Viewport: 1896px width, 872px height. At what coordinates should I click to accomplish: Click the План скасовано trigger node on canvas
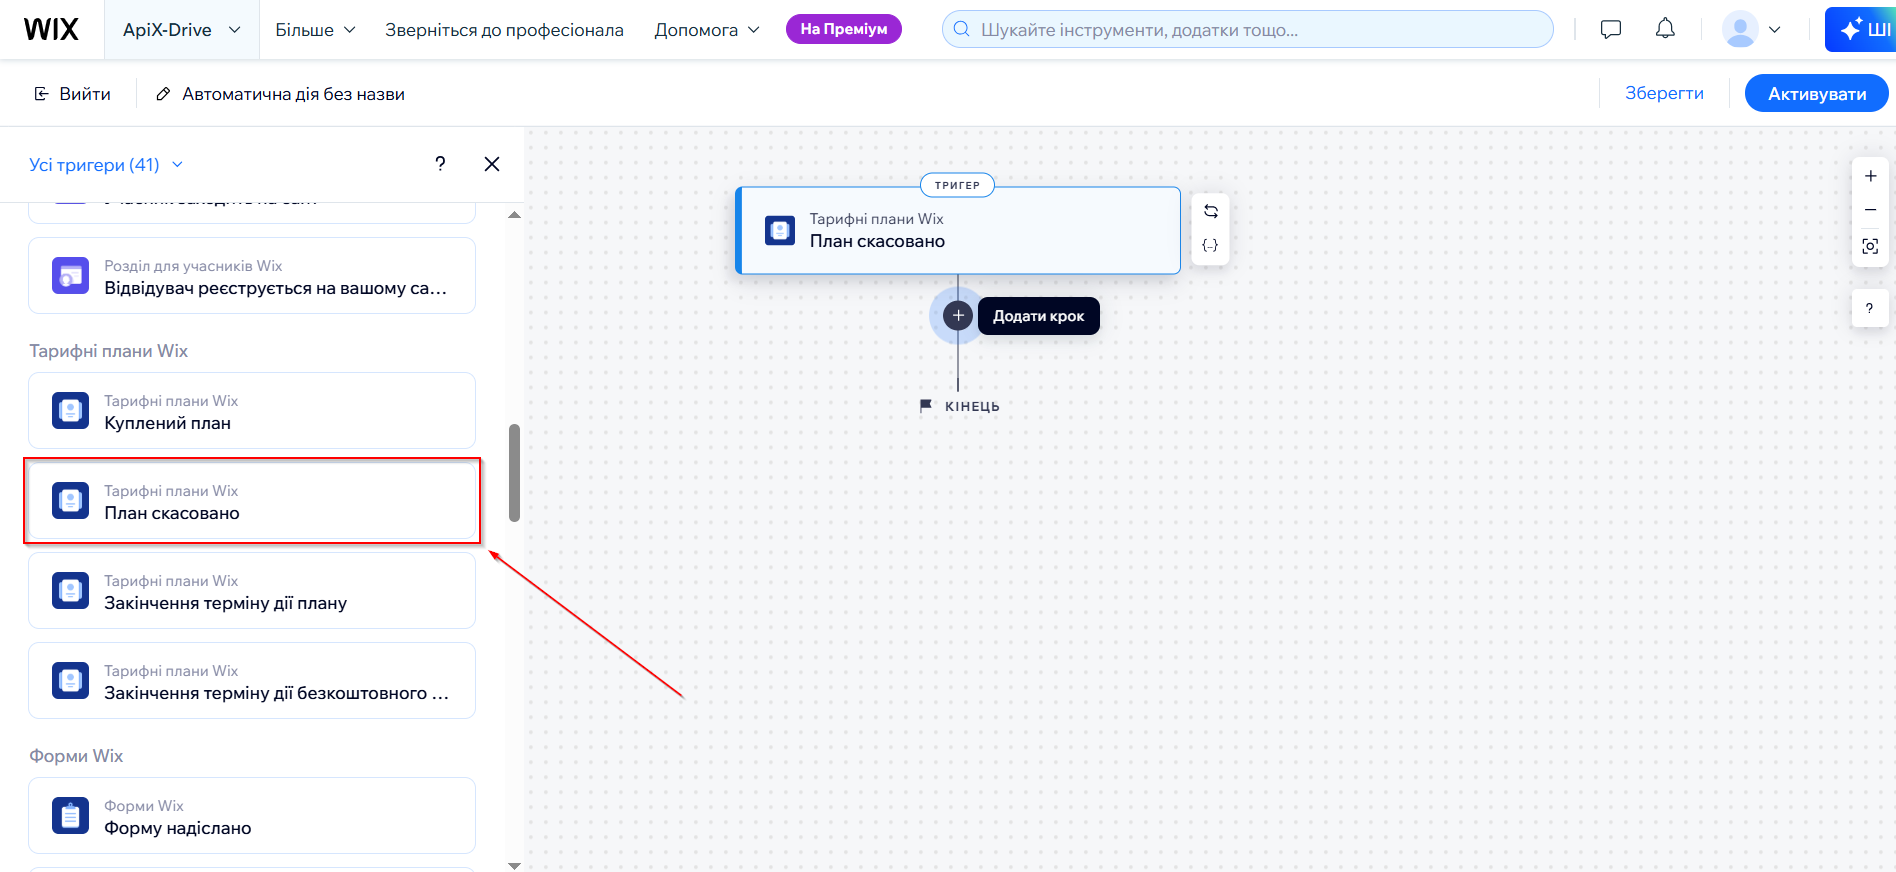958,231
